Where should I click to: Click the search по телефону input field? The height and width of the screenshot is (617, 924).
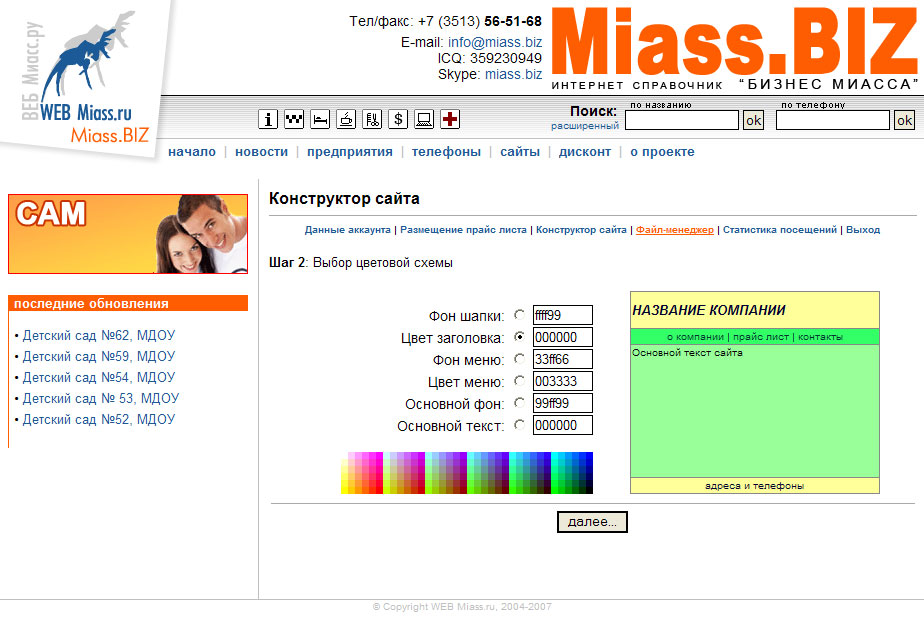pos(833,120)
